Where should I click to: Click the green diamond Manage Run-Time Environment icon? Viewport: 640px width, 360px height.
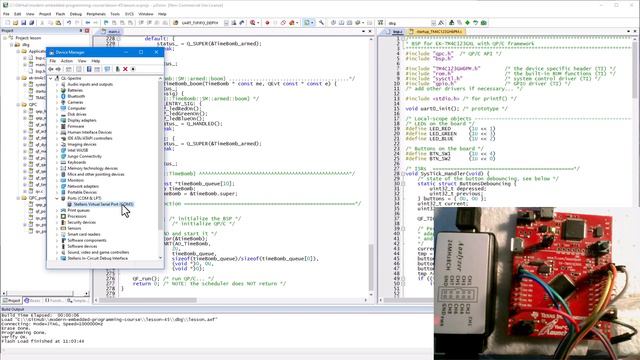coord(467,23)
